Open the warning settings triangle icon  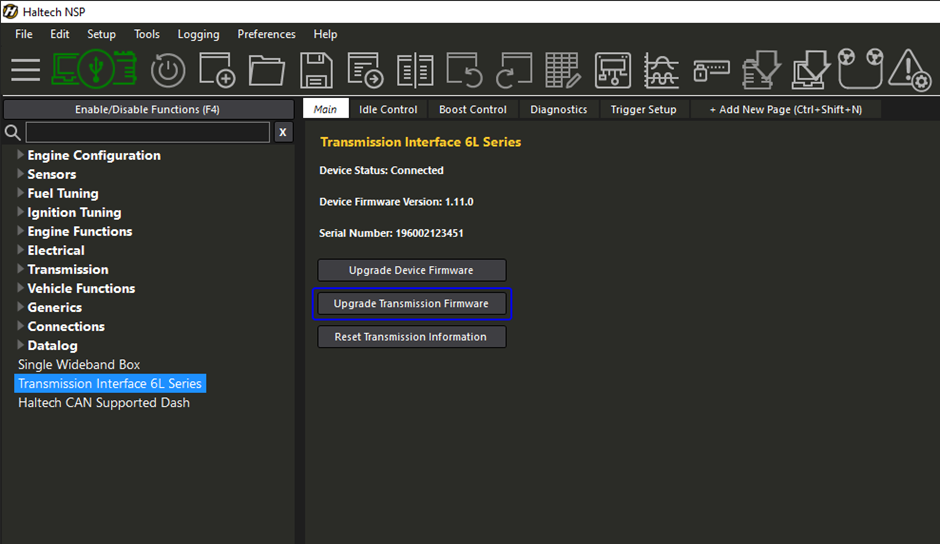coord(909,70)
